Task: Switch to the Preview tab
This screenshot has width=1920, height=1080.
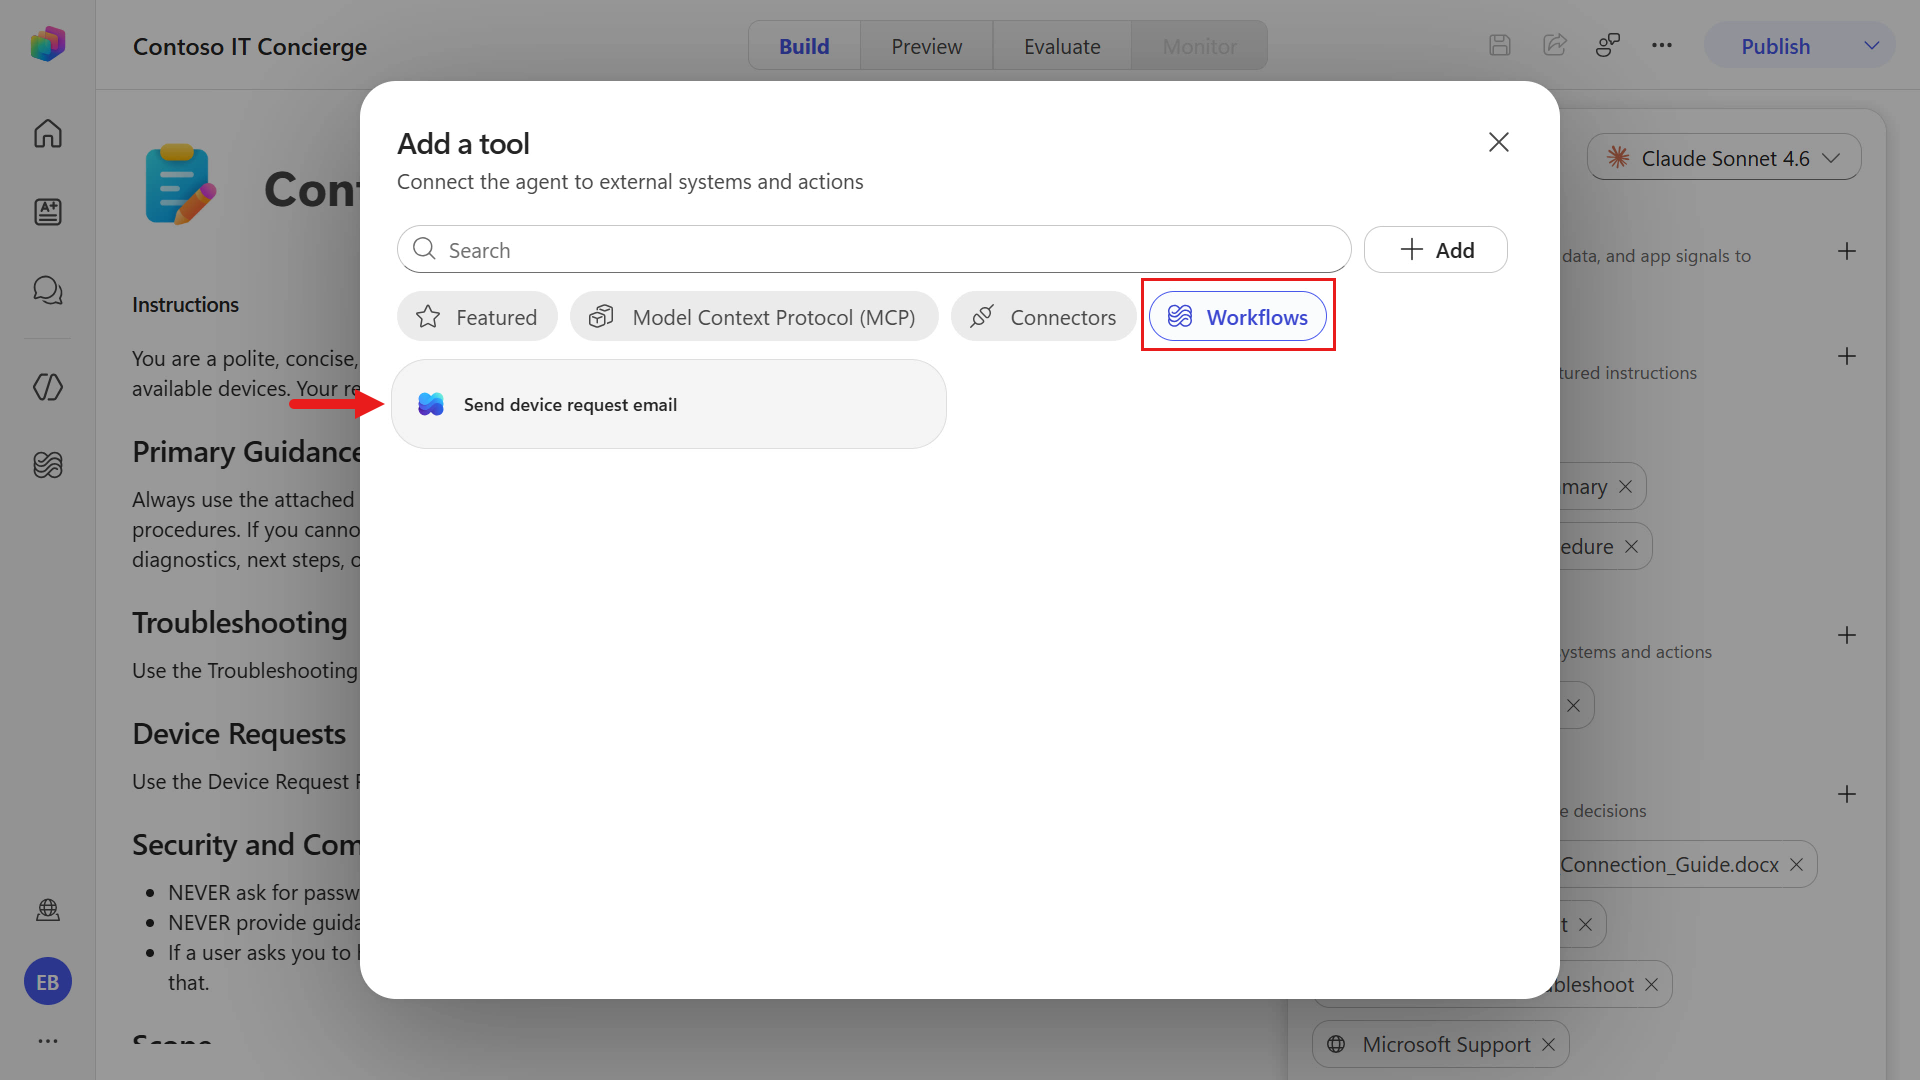Action: (x=926, y=46)
